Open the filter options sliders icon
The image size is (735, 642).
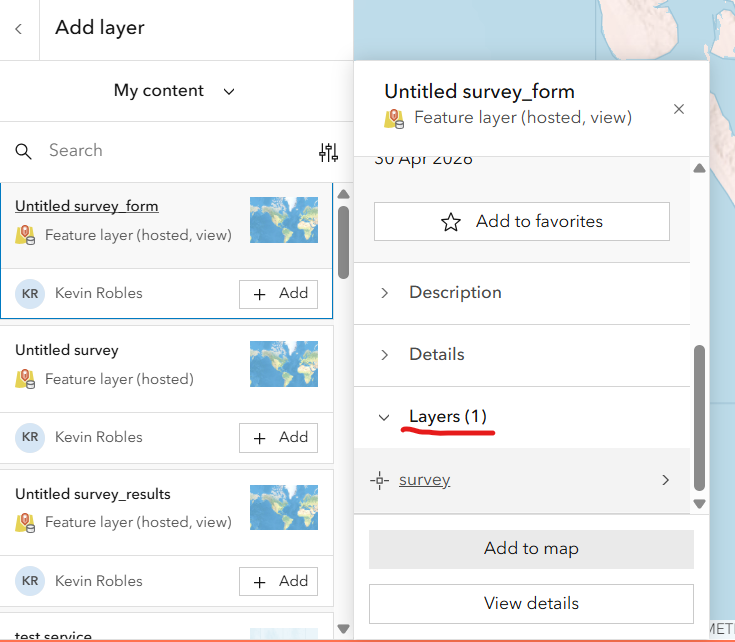point(329,152)
